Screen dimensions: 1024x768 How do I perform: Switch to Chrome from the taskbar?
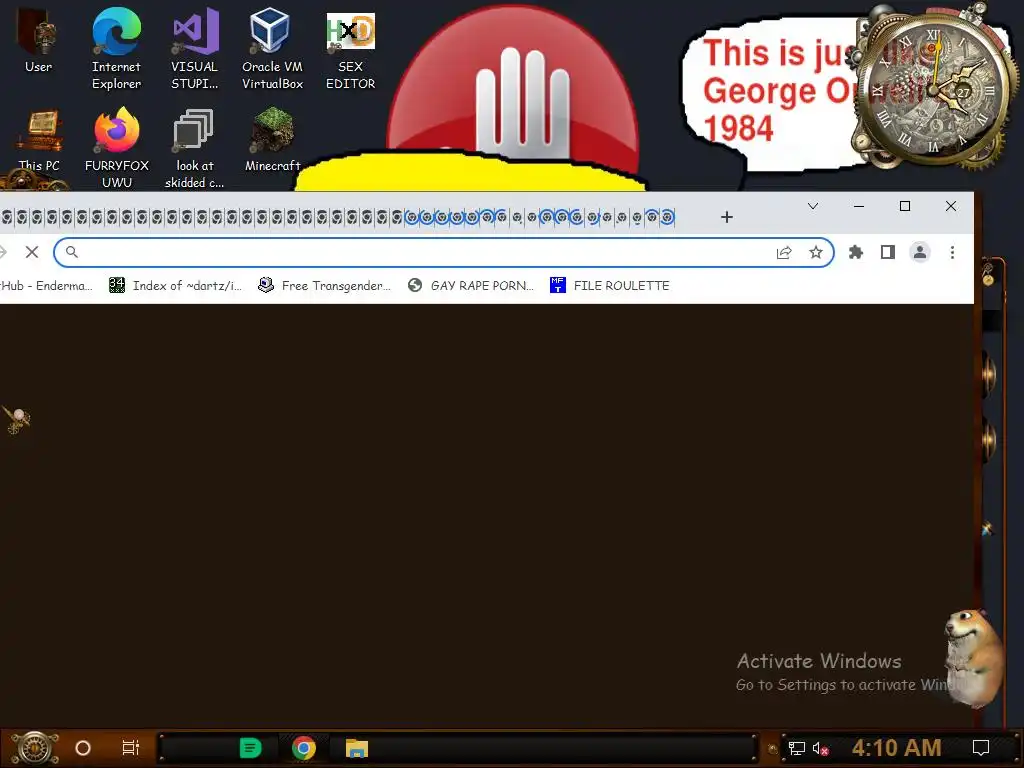pyautogui.click(x=304, y=748)
